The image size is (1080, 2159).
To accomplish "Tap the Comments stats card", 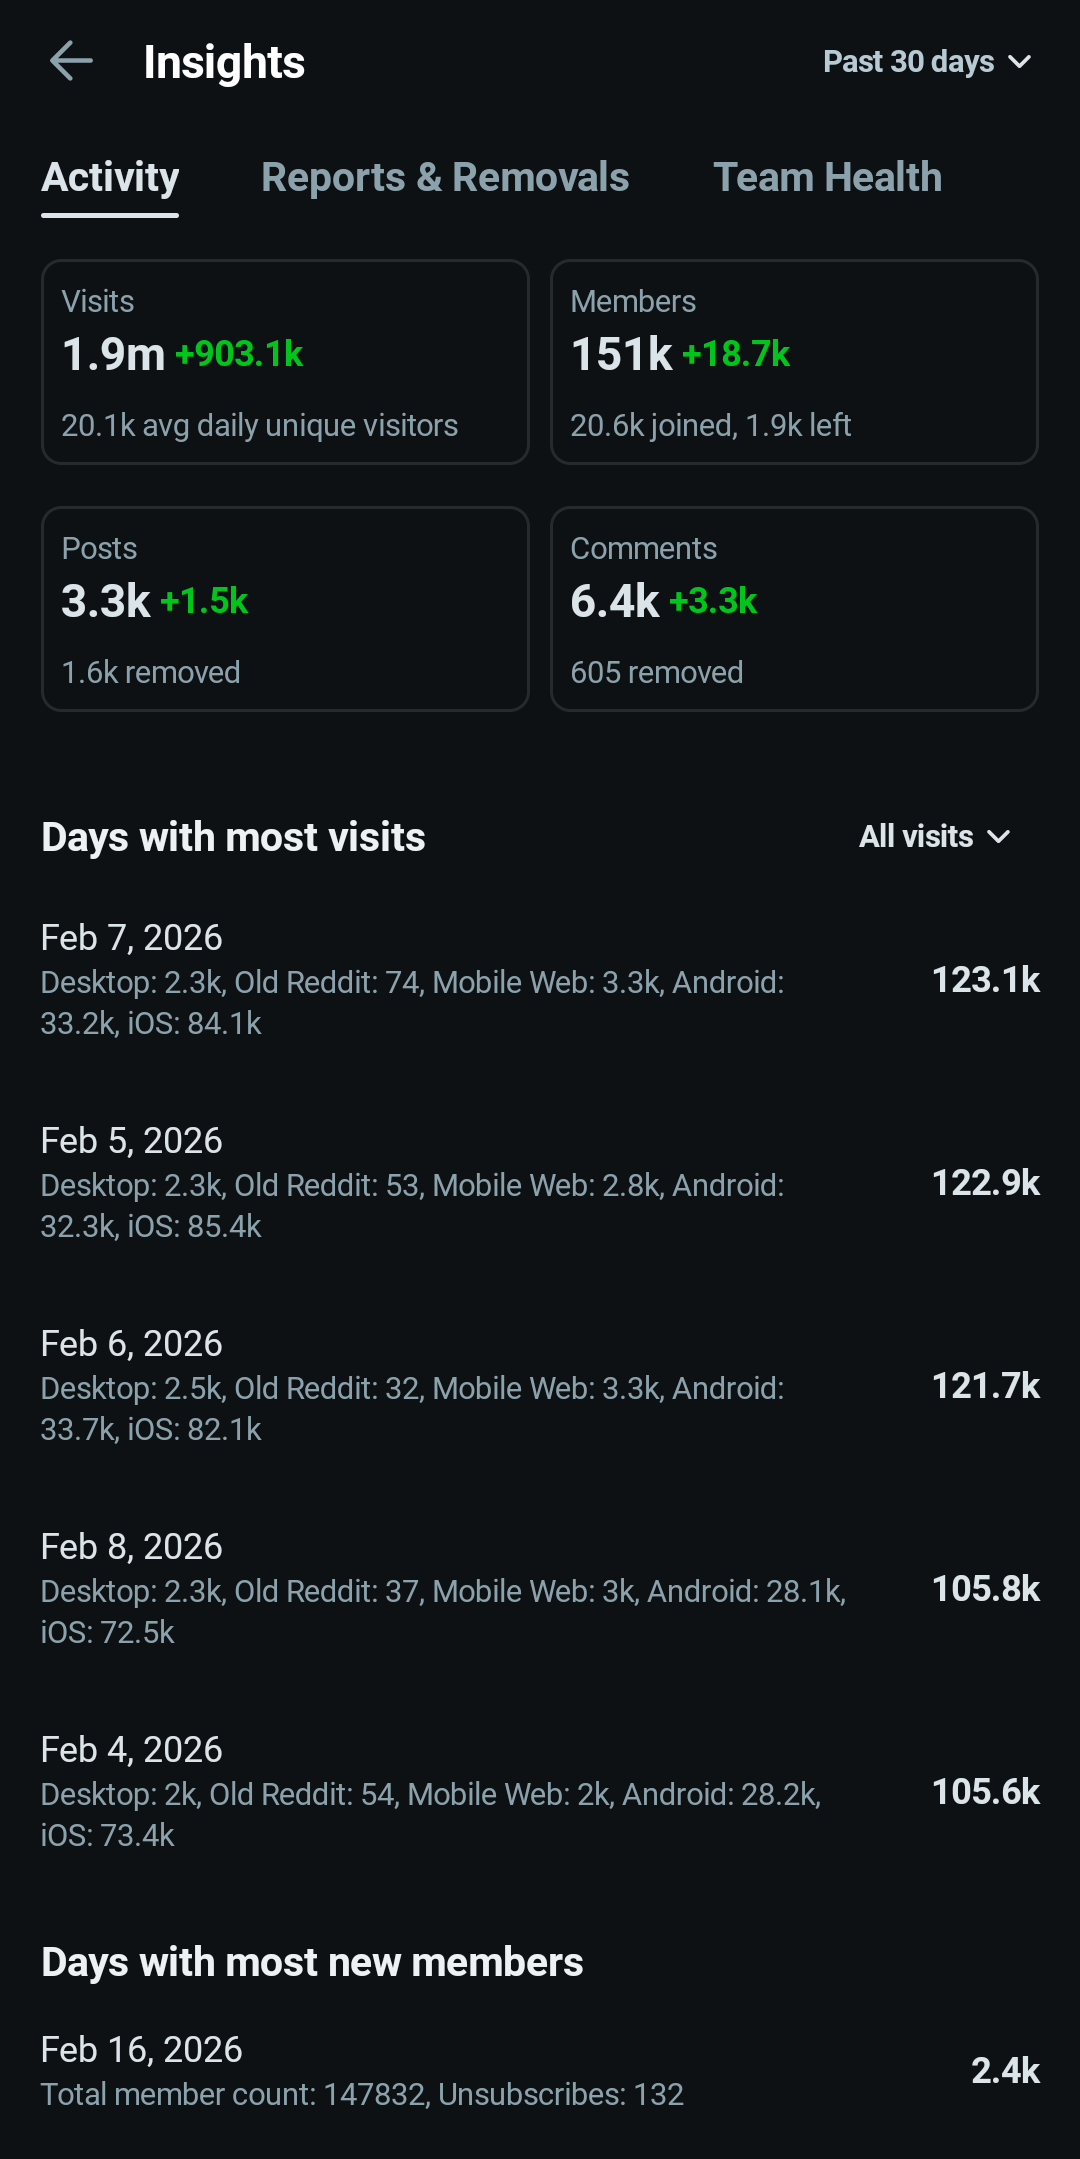I will (x=794, y=609).
